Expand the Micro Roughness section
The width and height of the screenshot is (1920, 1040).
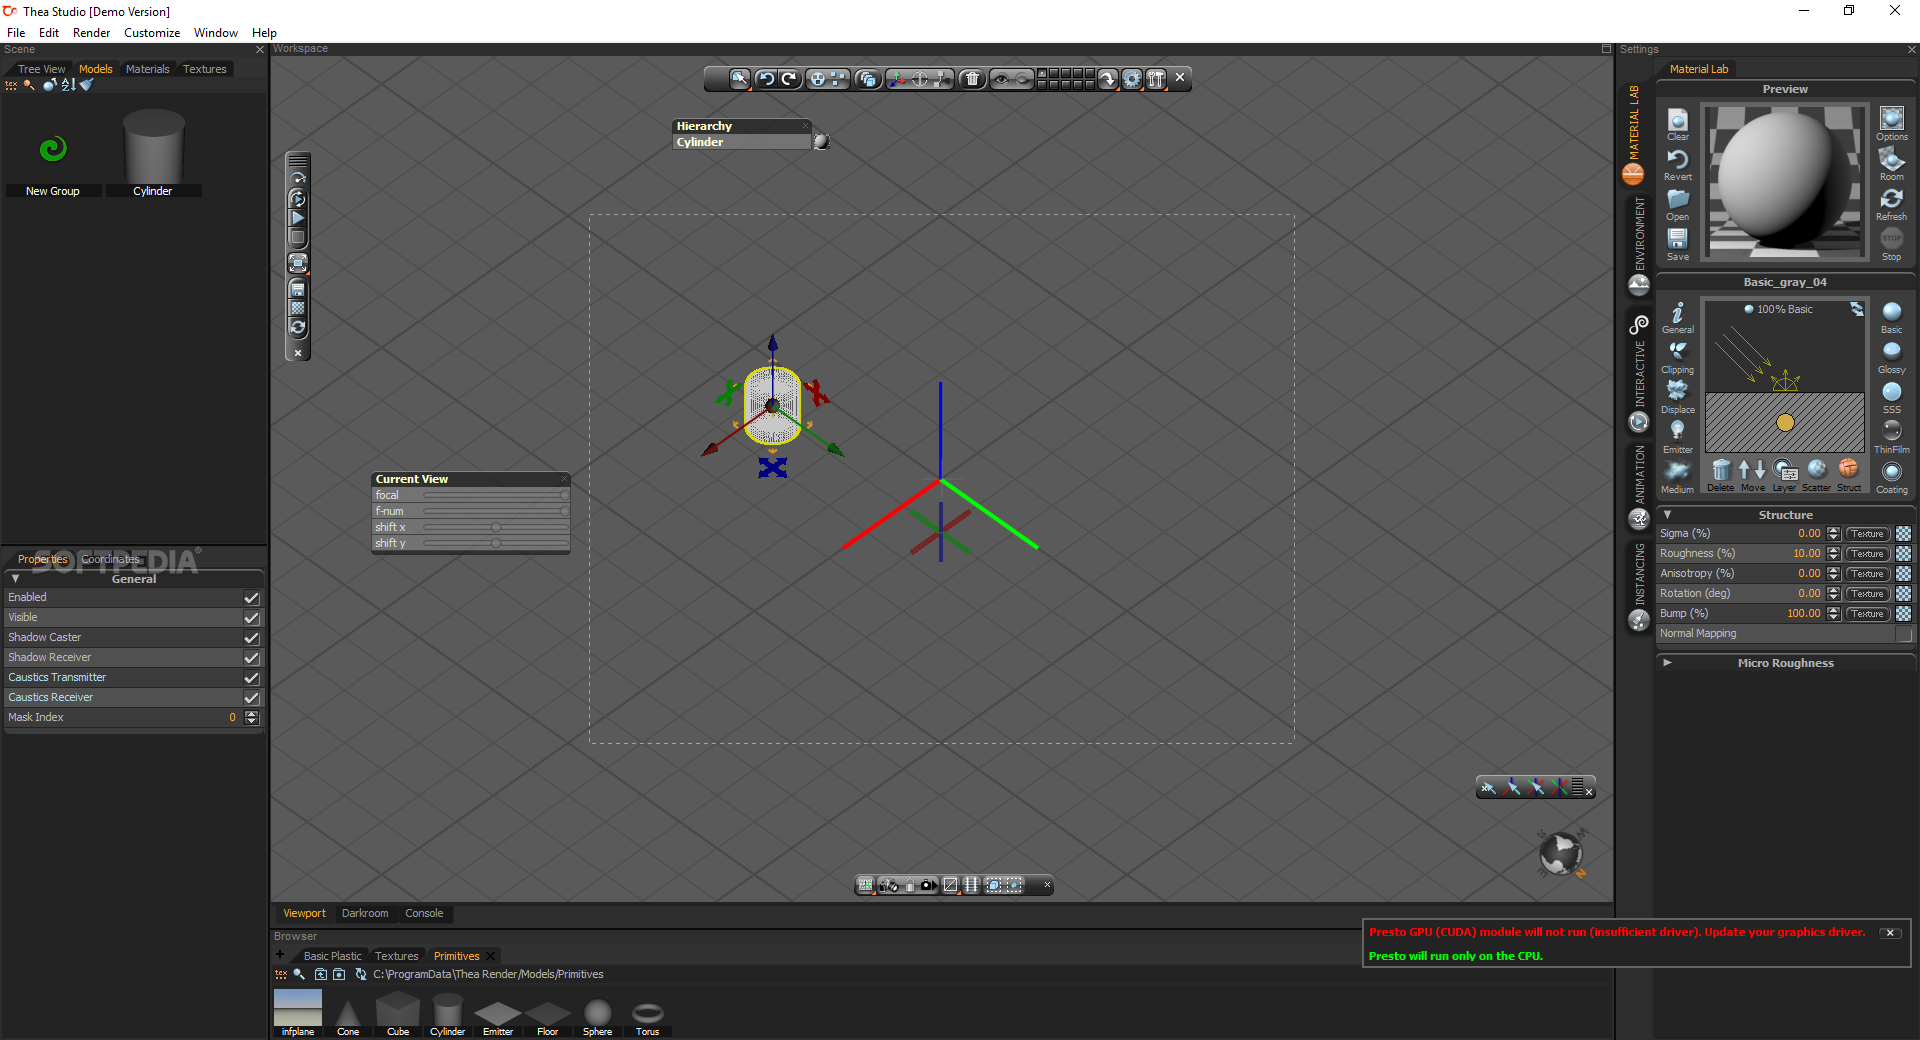(1667, 663)
